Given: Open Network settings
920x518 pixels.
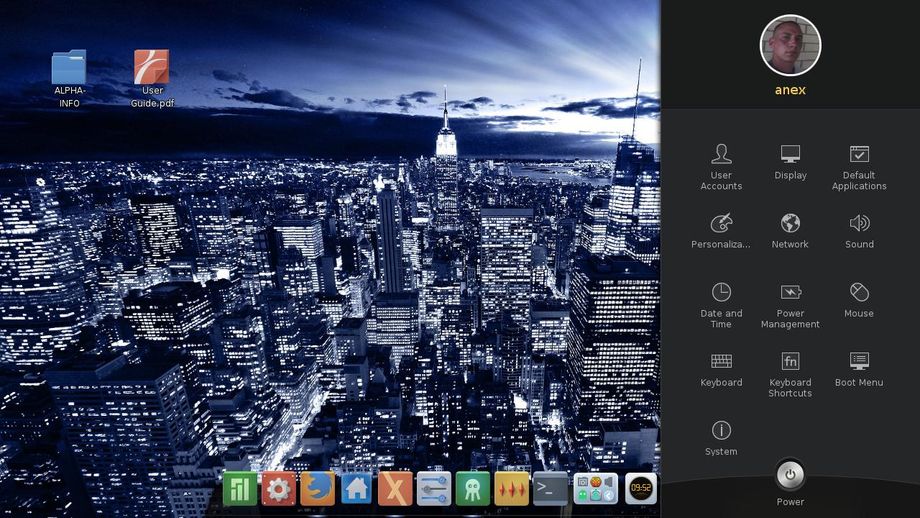Looking at the screenshot, I should [790, 231].
